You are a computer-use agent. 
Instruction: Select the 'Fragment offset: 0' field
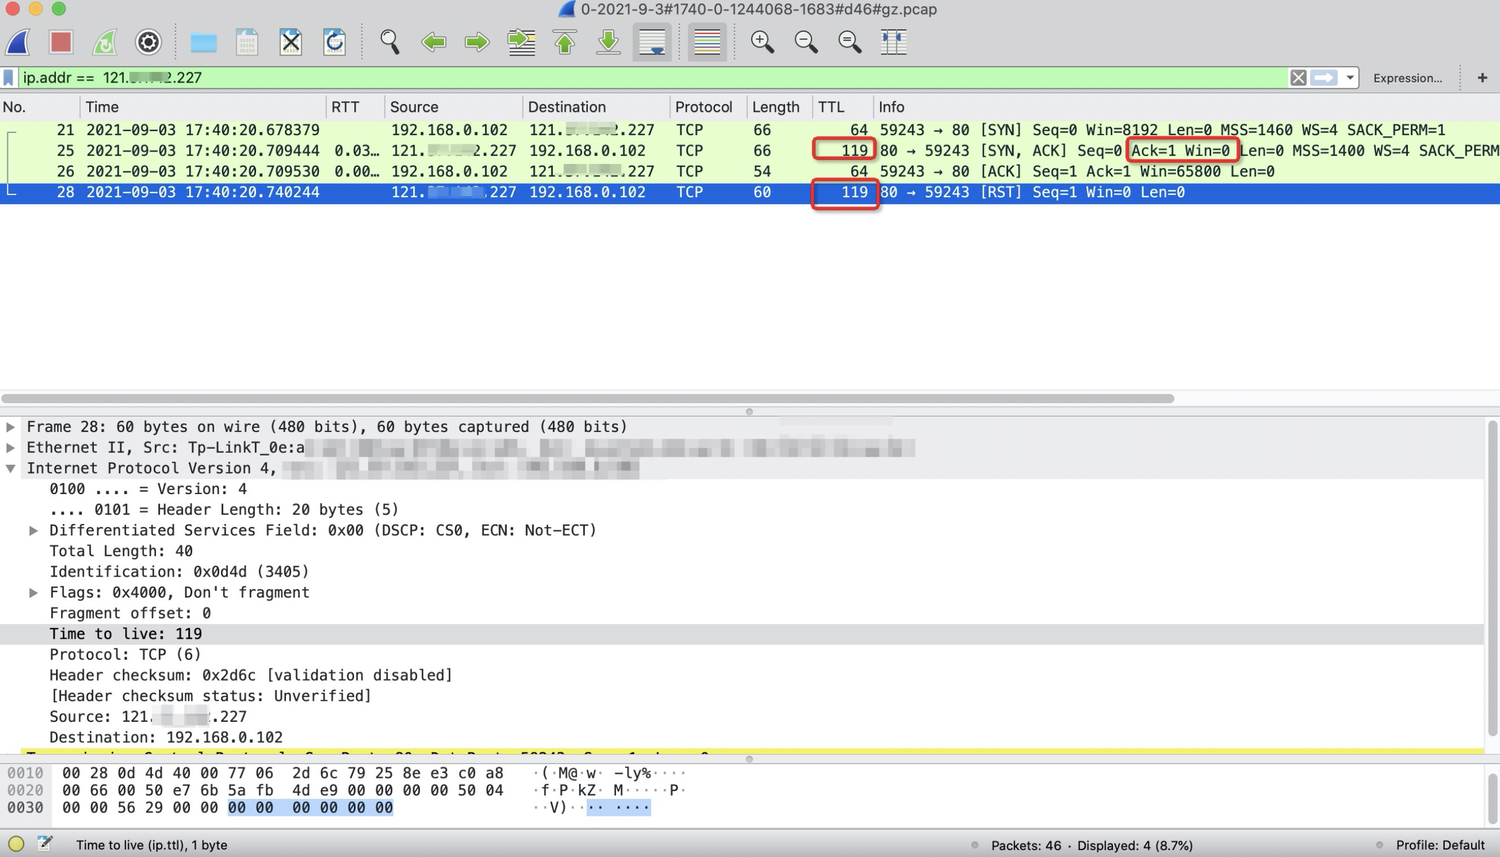(130, 613)
